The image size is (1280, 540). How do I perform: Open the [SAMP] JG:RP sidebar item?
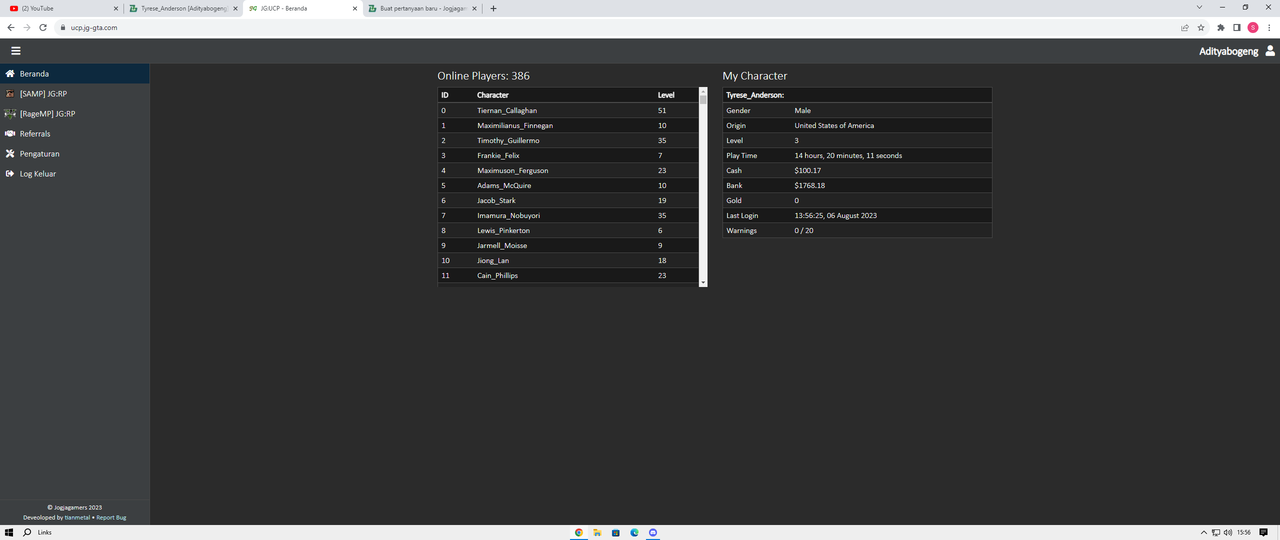(x=75, y=94)
